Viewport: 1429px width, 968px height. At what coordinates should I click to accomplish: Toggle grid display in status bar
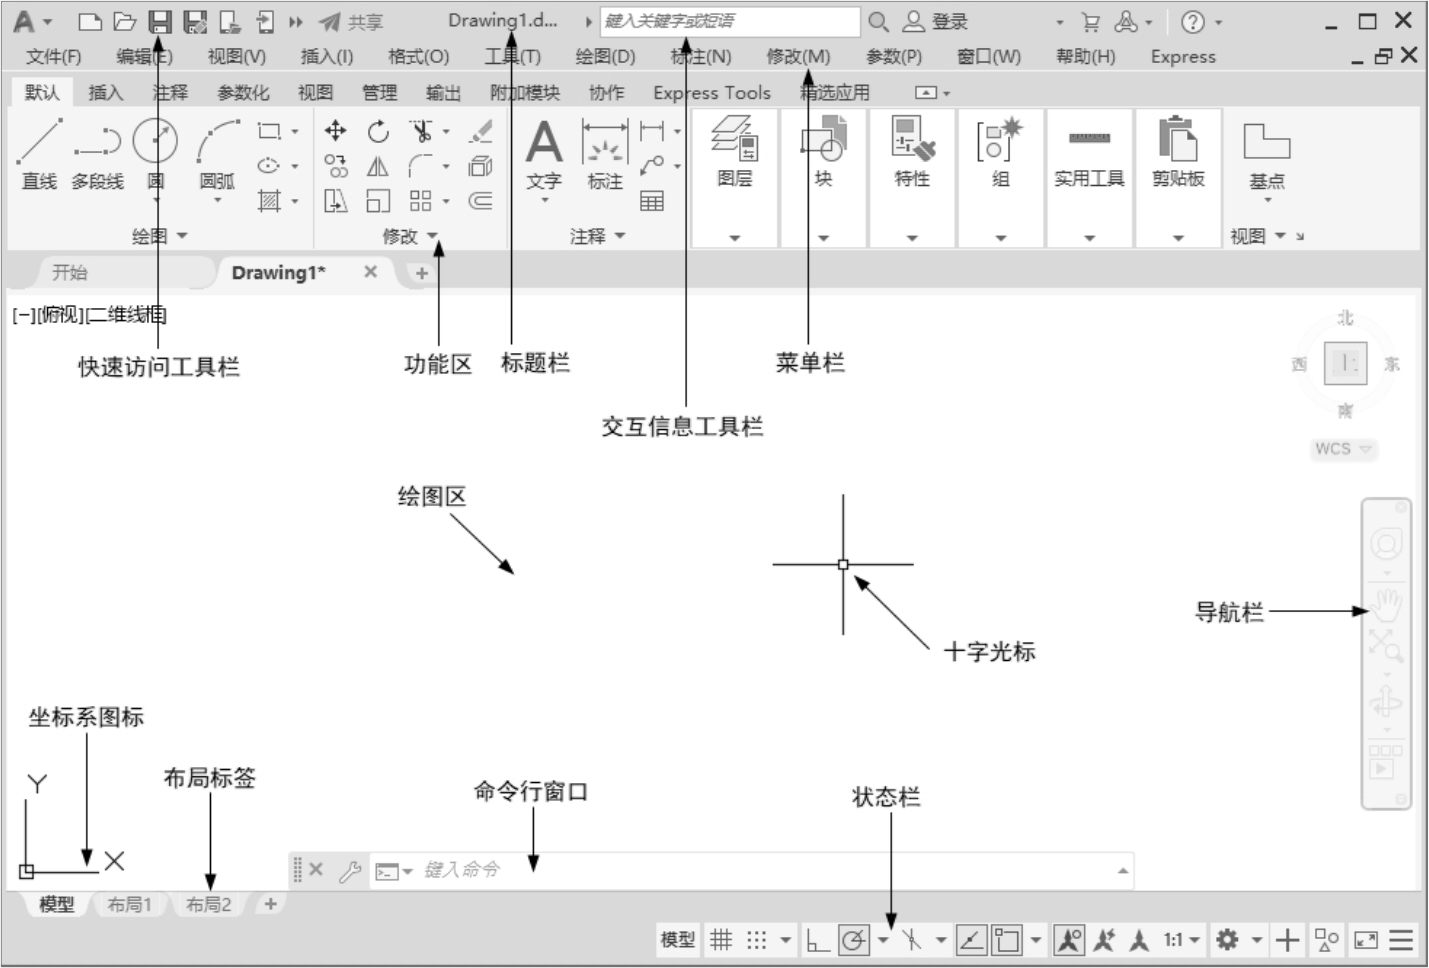click(x=721, y=940)
